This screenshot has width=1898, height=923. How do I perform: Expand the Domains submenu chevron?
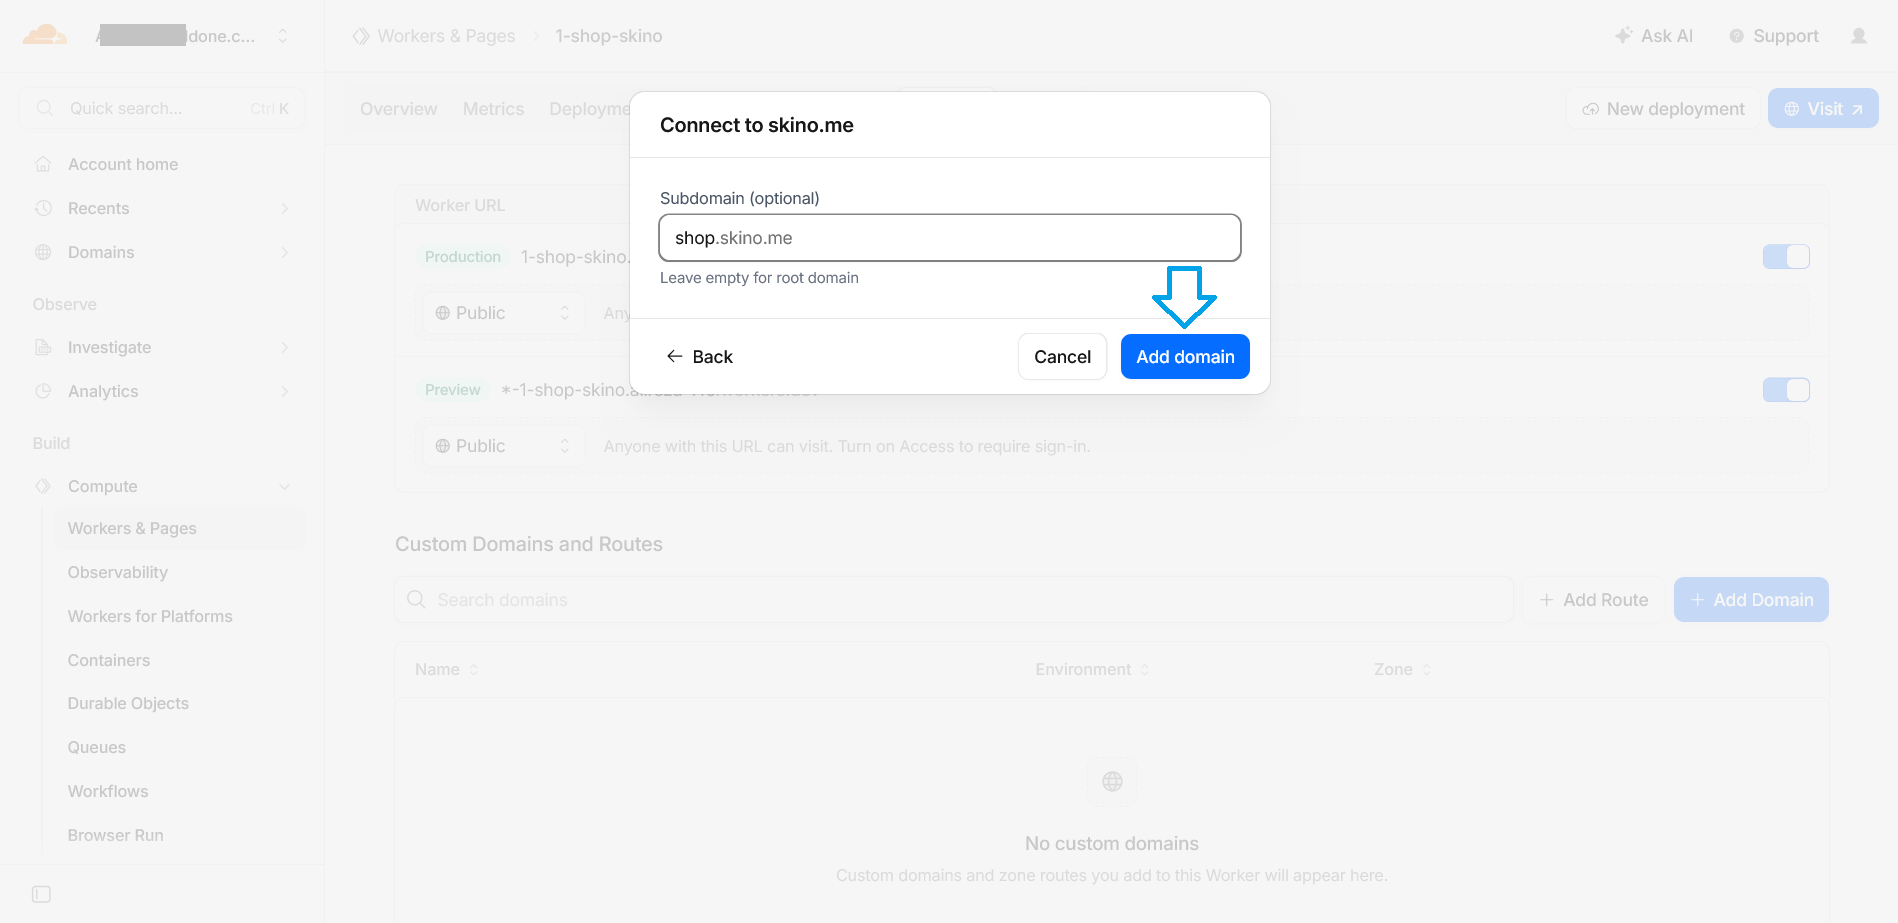coord(285,252)
